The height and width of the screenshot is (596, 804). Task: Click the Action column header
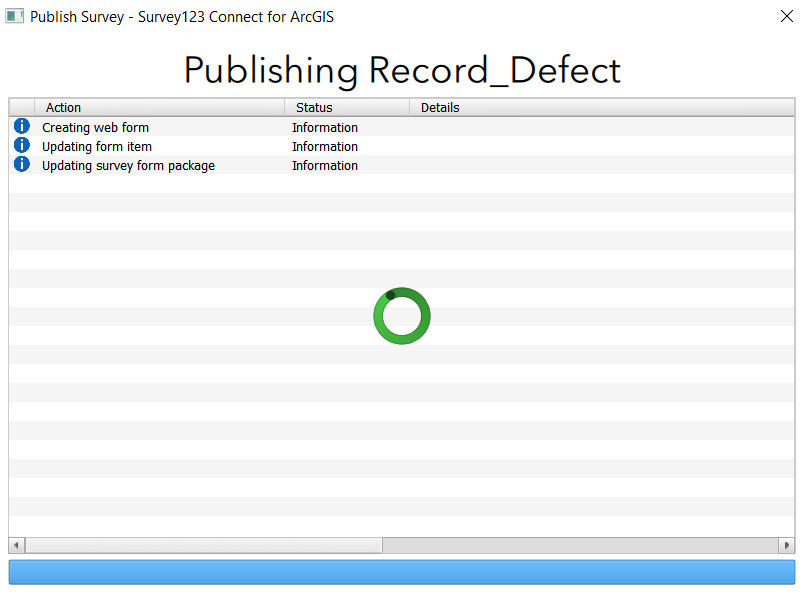159,108
